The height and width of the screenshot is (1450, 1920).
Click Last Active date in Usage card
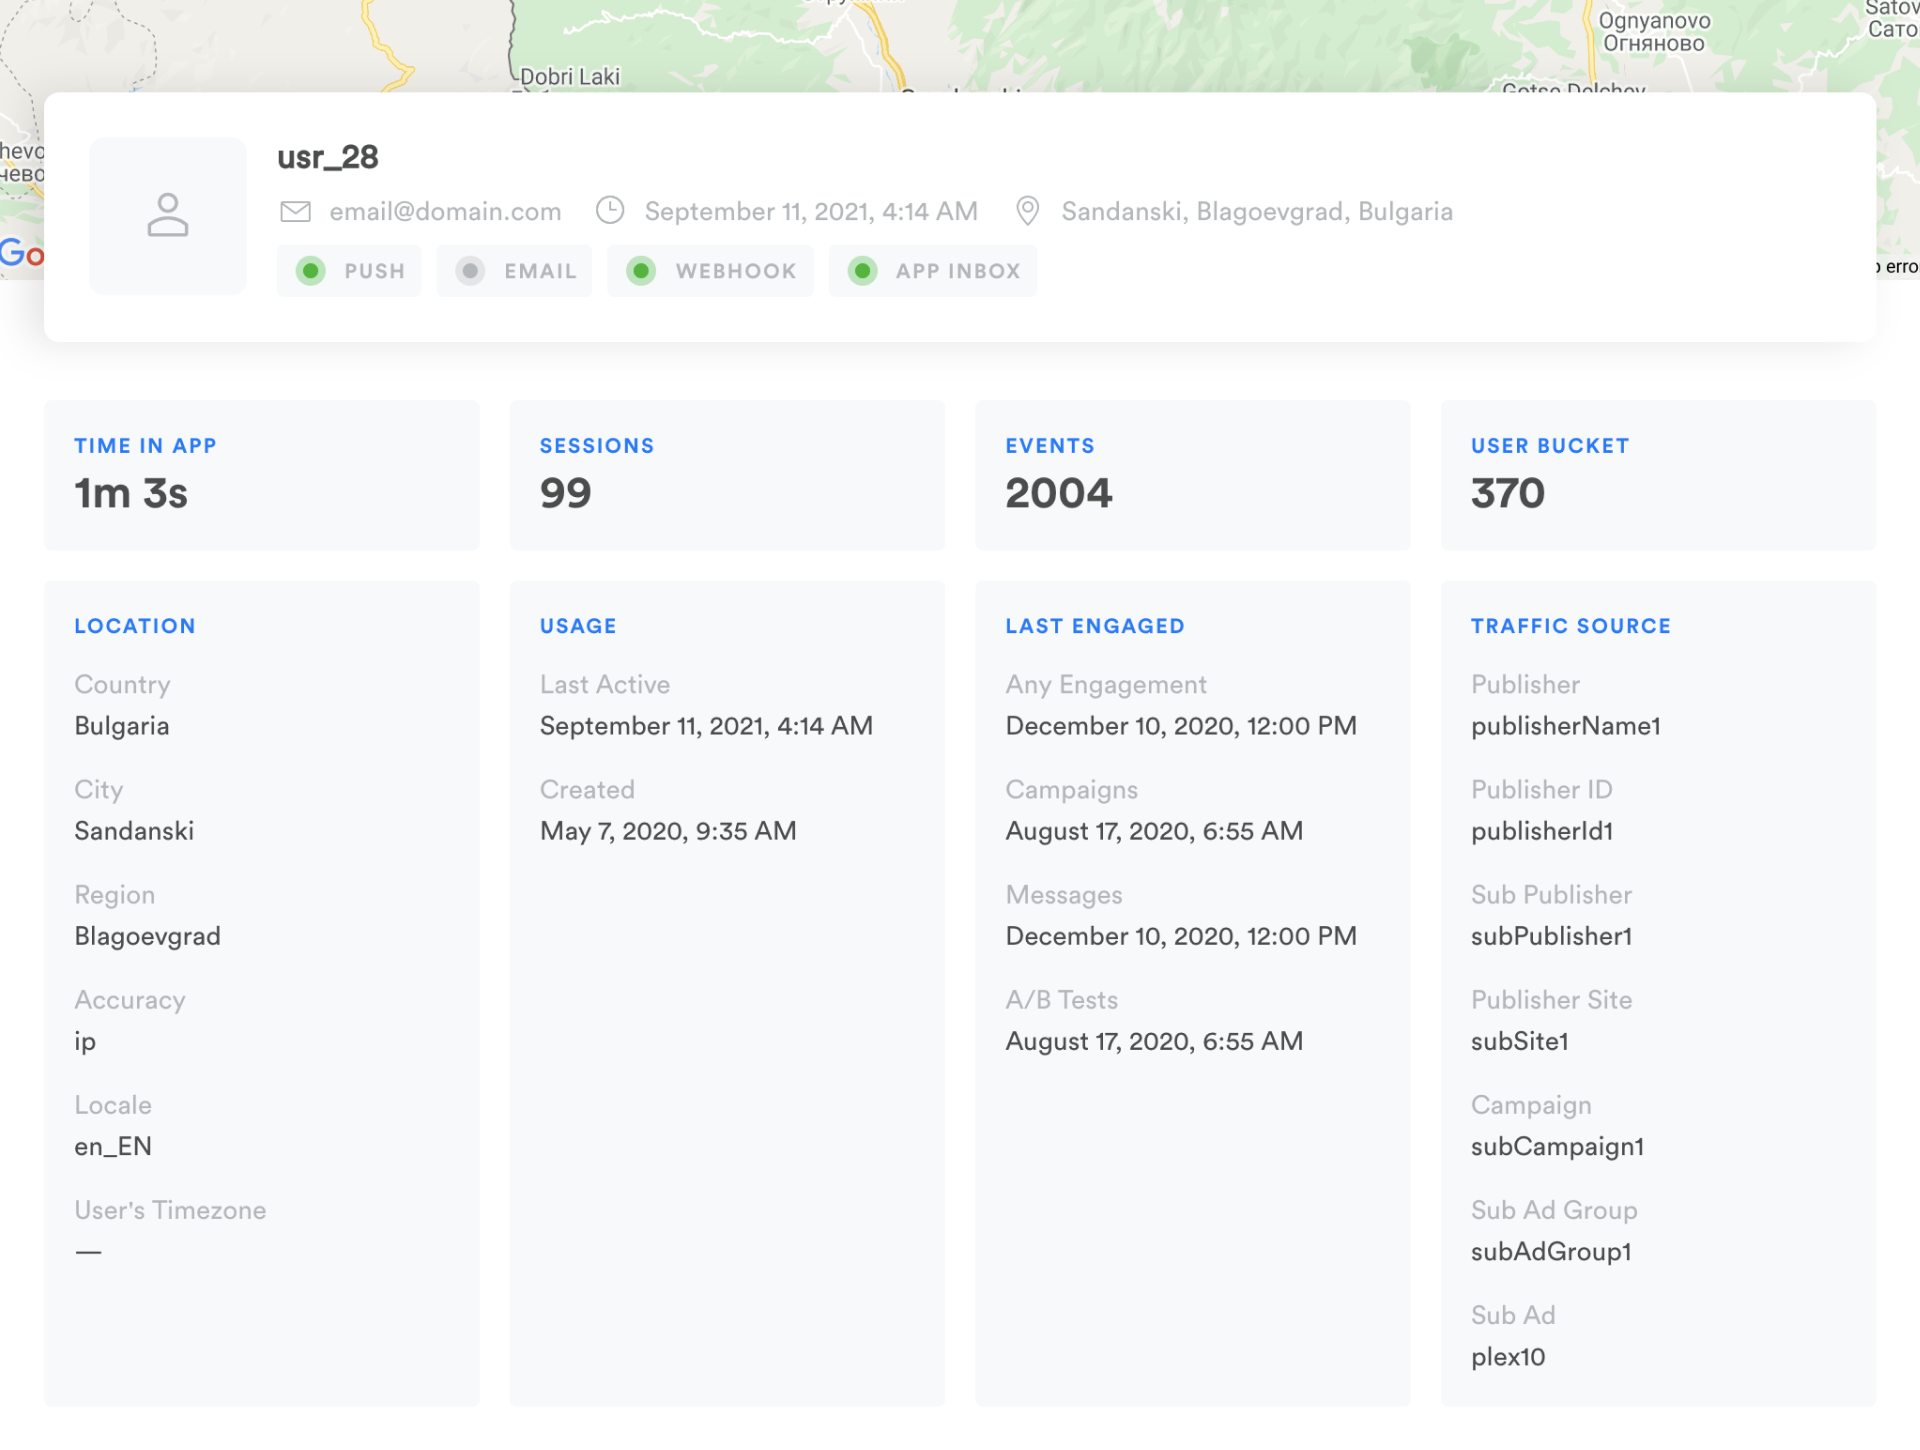tap(706, 726)
